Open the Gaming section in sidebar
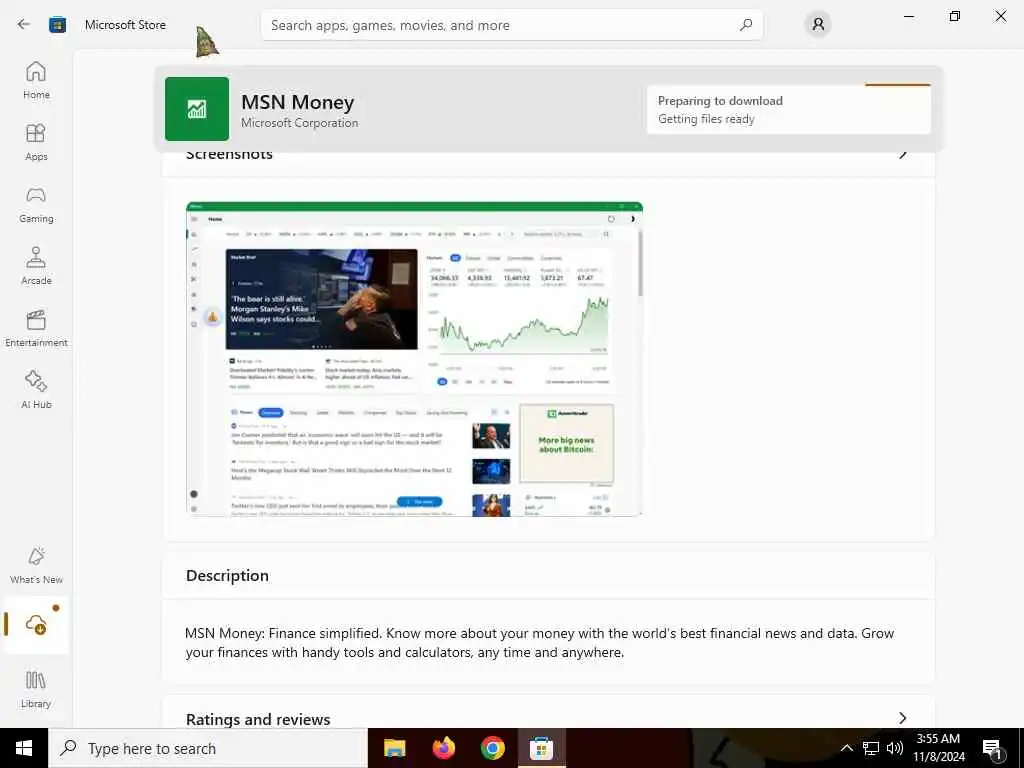Viewport: 1024px width, 768px height. [x=36, y=204]
